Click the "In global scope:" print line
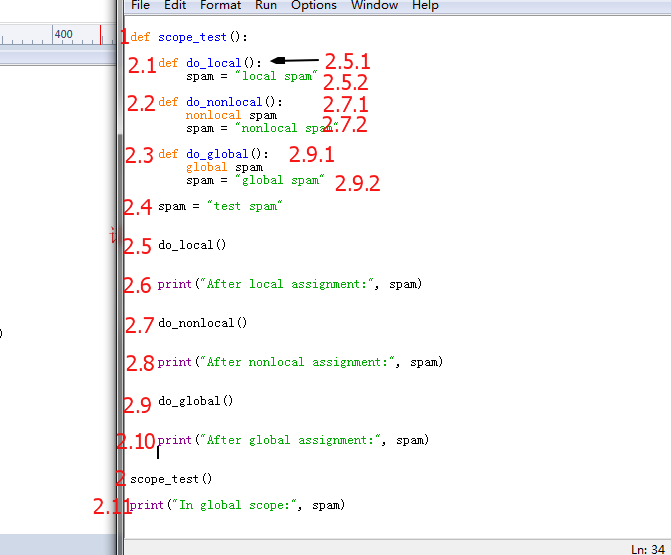This screenshot has height=555, width=671. point(237,505)
